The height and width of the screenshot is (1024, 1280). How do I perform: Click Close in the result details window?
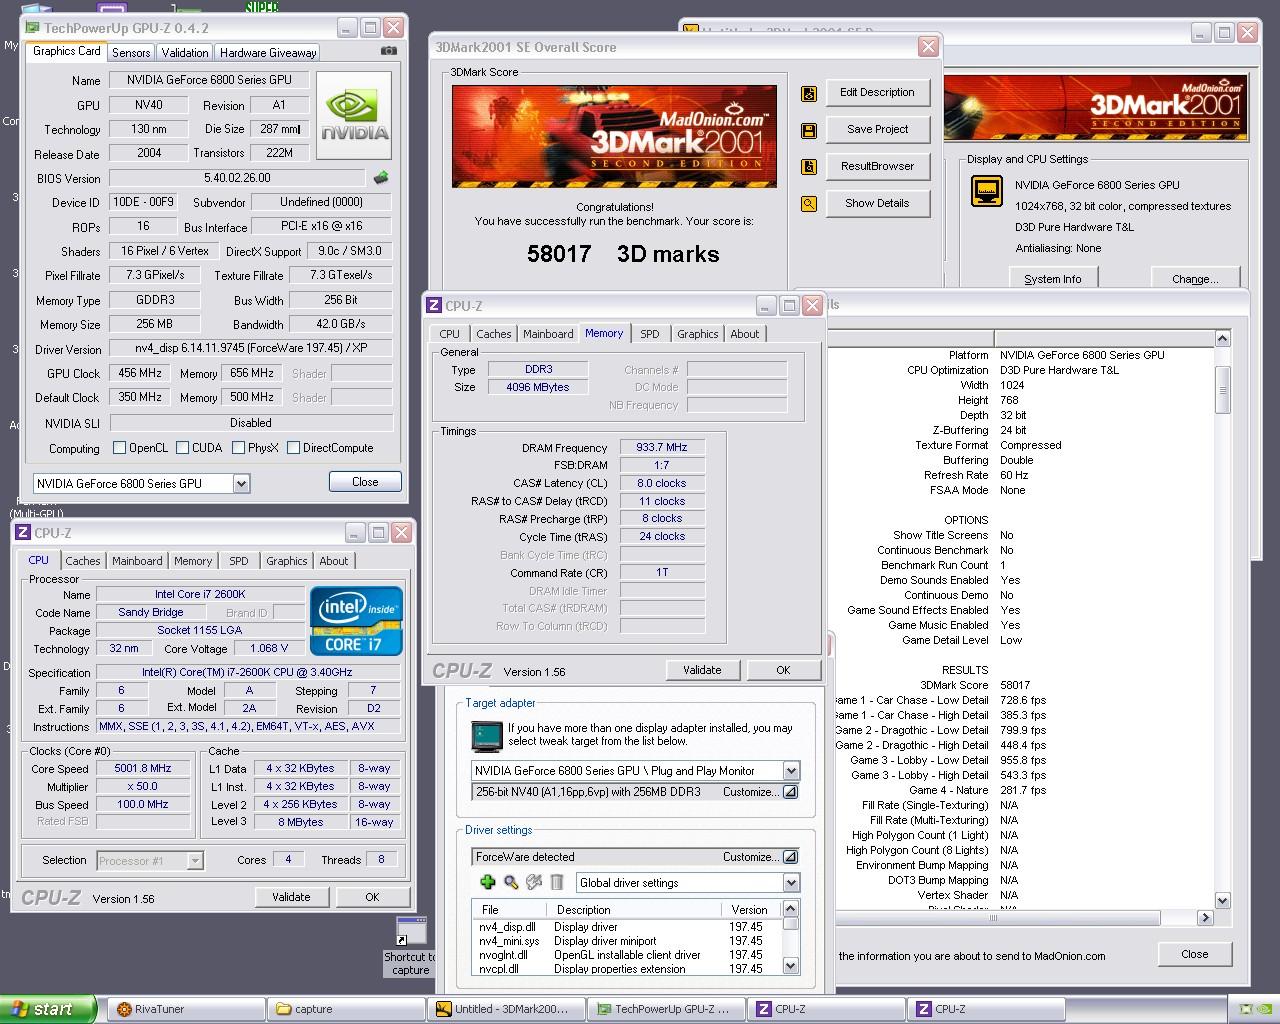point(1194,954)
